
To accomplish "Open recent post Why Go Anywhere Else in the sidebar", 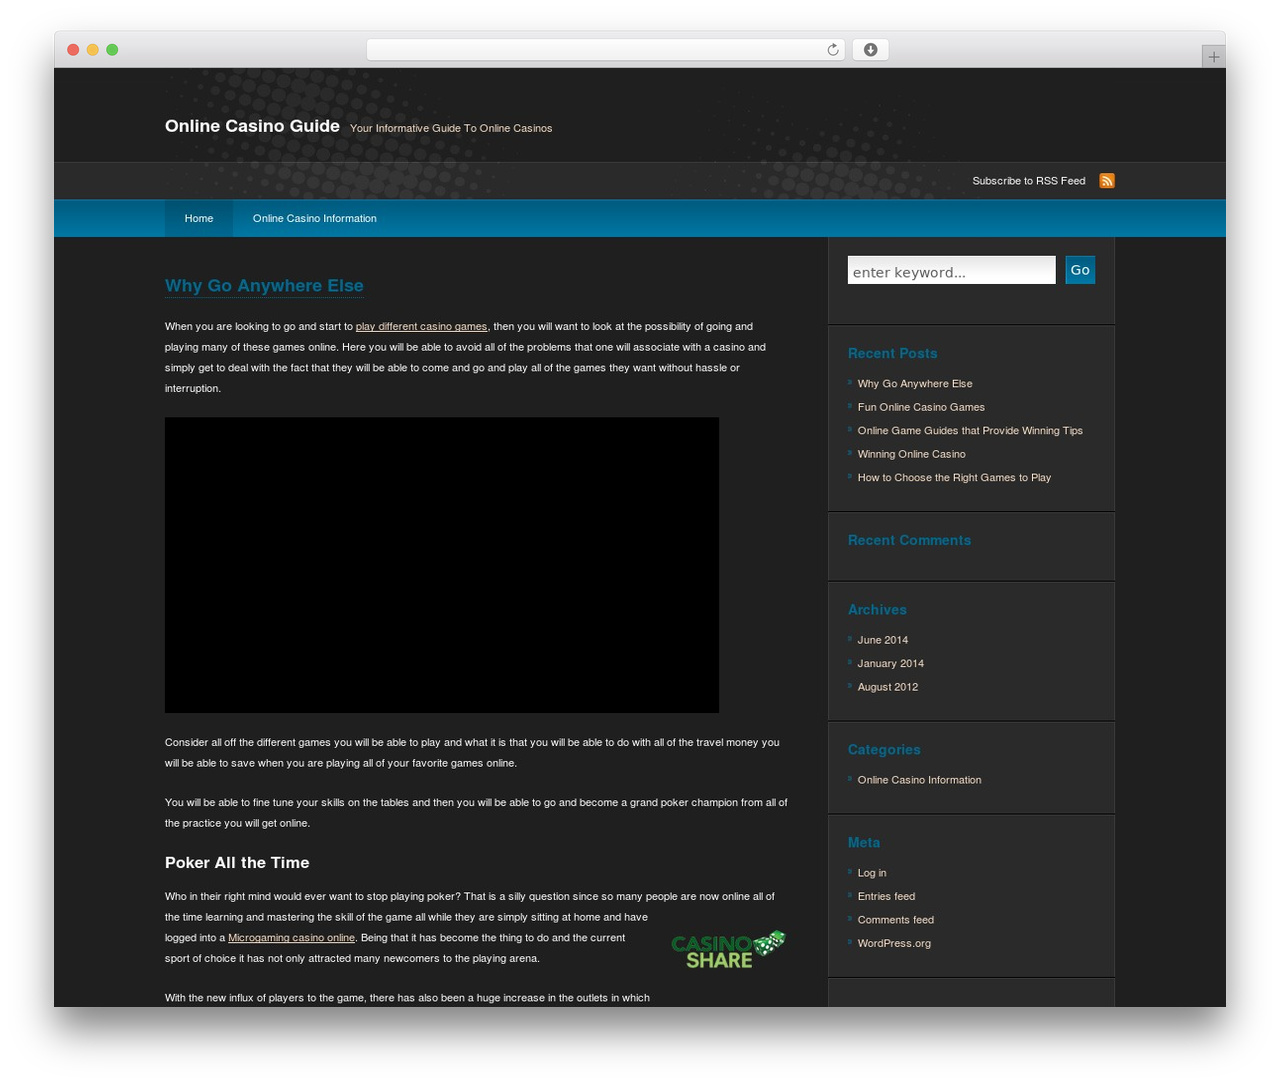I will click(x=915, y=384).
